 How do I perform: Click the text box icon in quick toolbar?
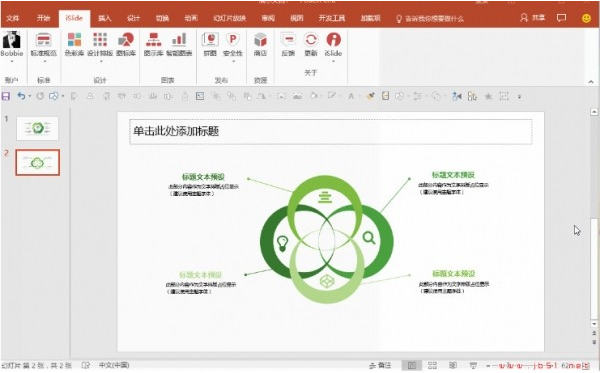[200, 96]
